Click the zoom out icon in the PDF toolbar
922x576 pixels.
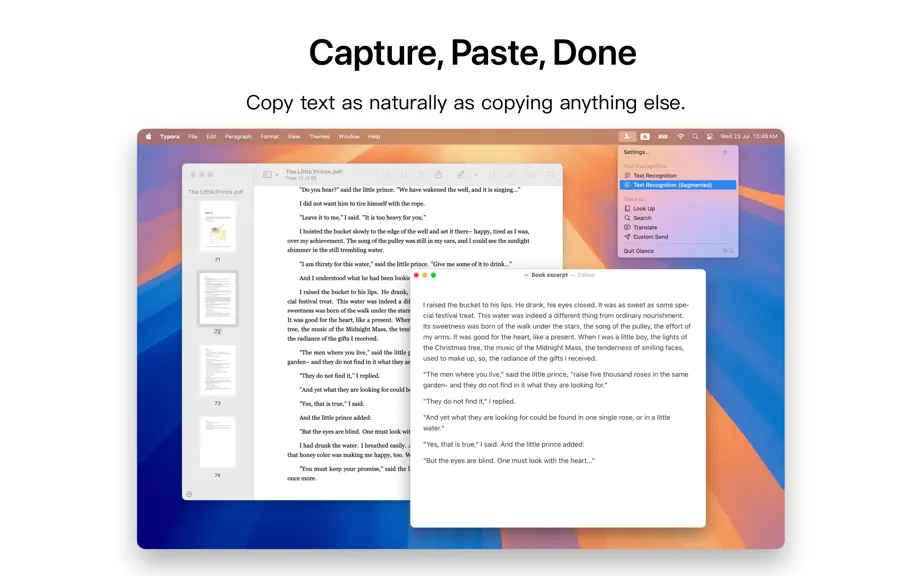tap(404, 175)
